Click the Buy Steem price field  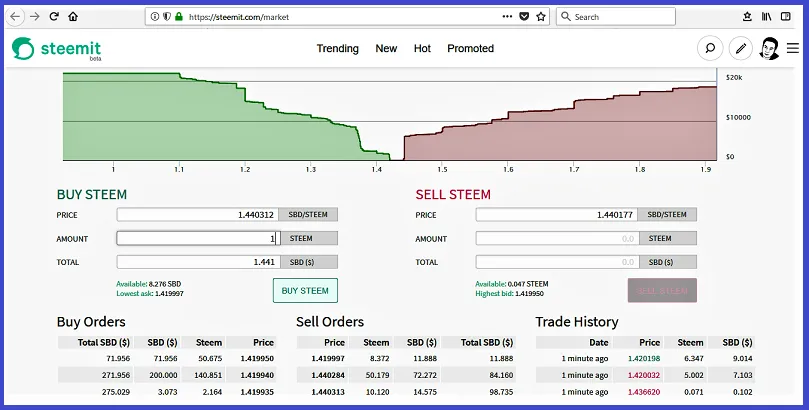[198, 215]
